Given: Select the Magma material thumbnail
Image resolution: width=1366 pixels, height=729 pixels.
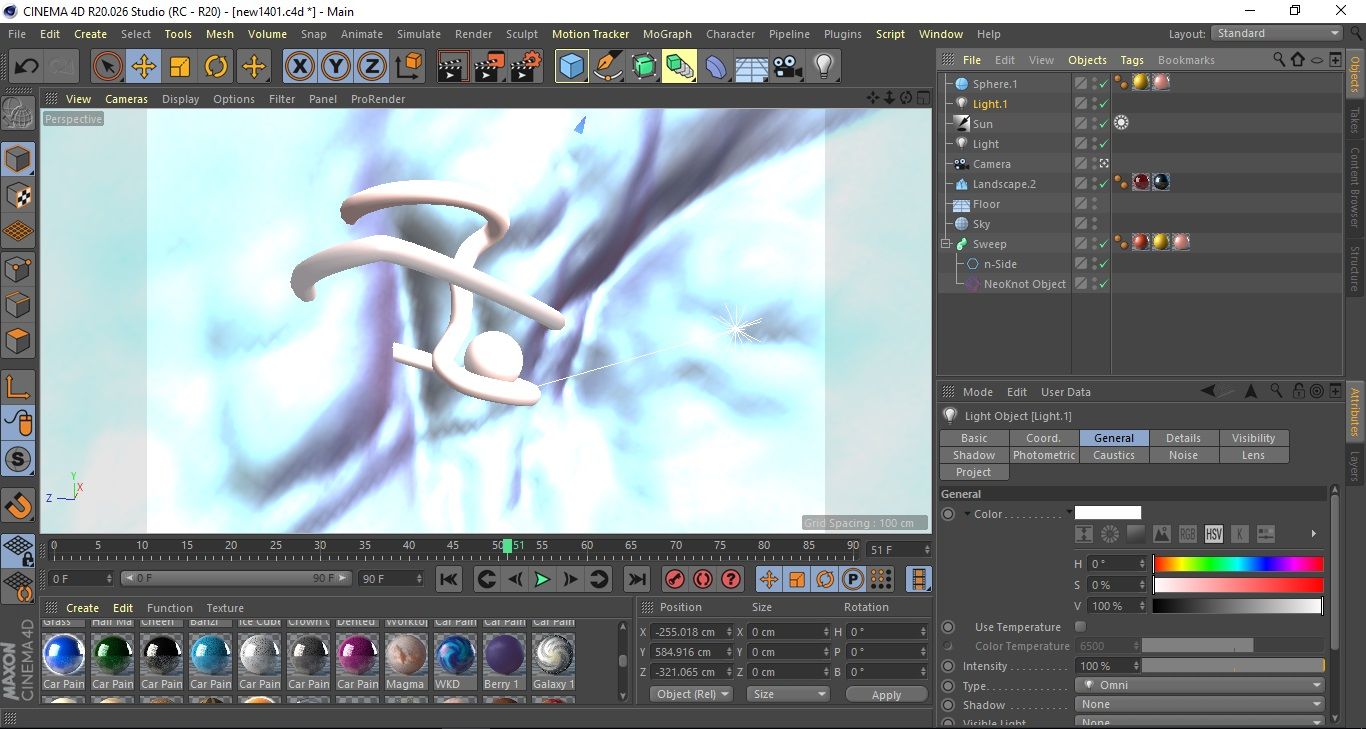Looking at the screenshot, I should (x=405, y=654).
